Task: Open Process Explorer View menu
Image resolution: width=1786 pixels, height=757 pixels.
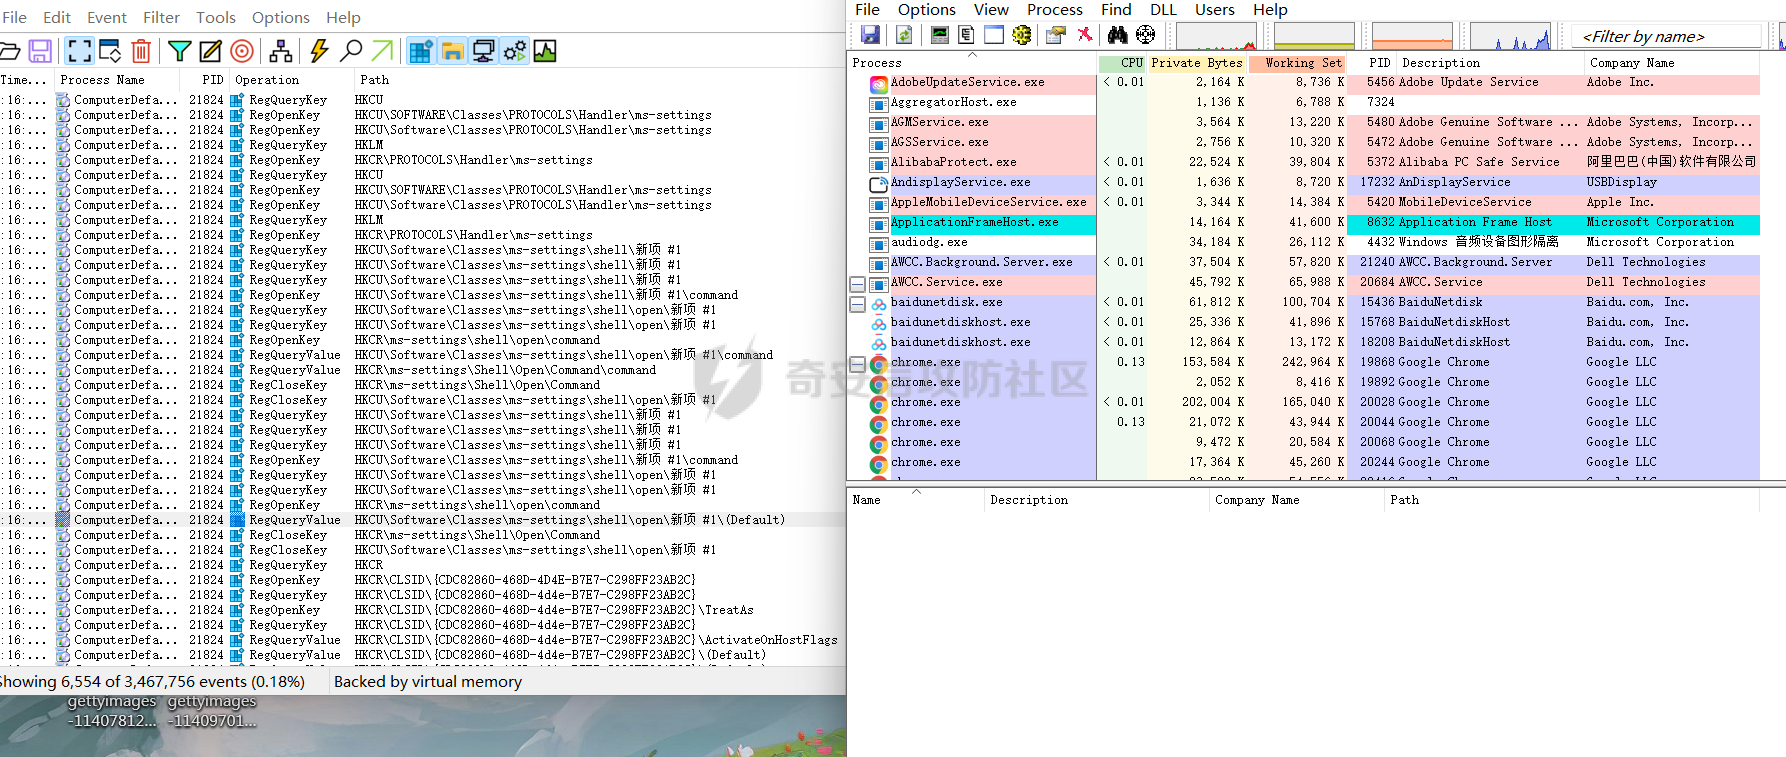Action: point(991,9)
